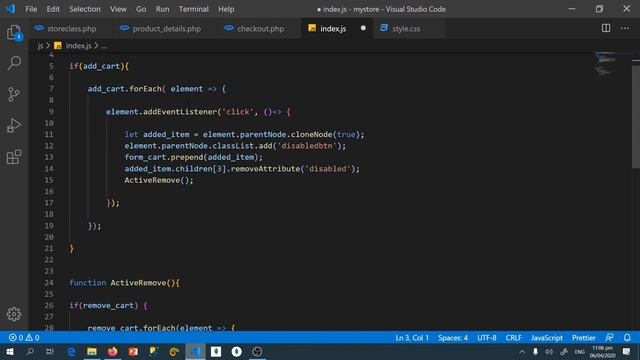
Task: Click 'if(add_cart){' on line 5
Action: 99,66
